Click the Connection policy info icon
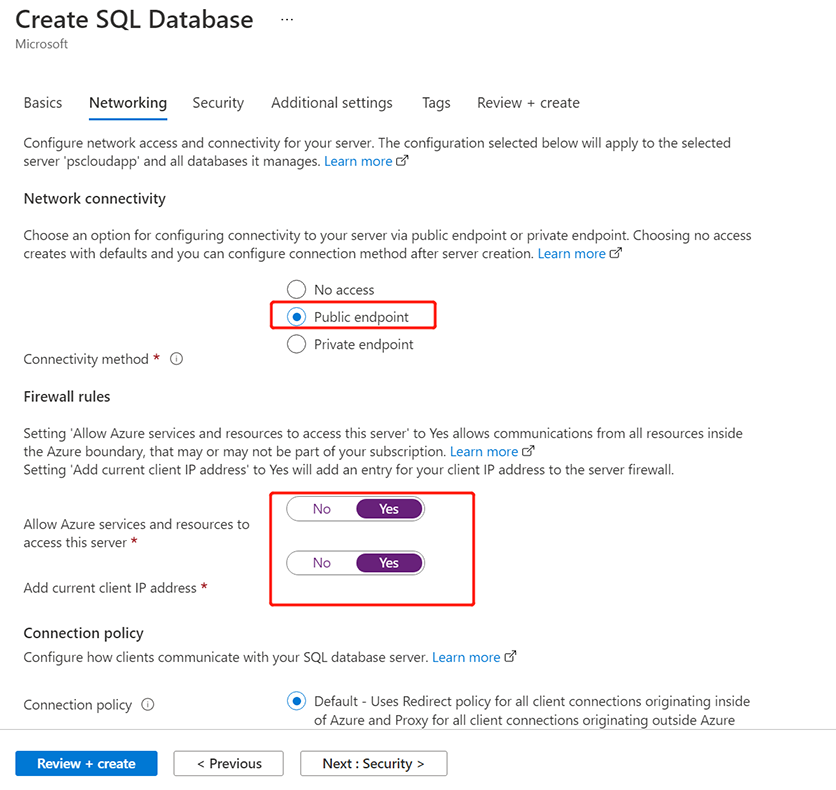836x790 pixels. click(148, 705)
